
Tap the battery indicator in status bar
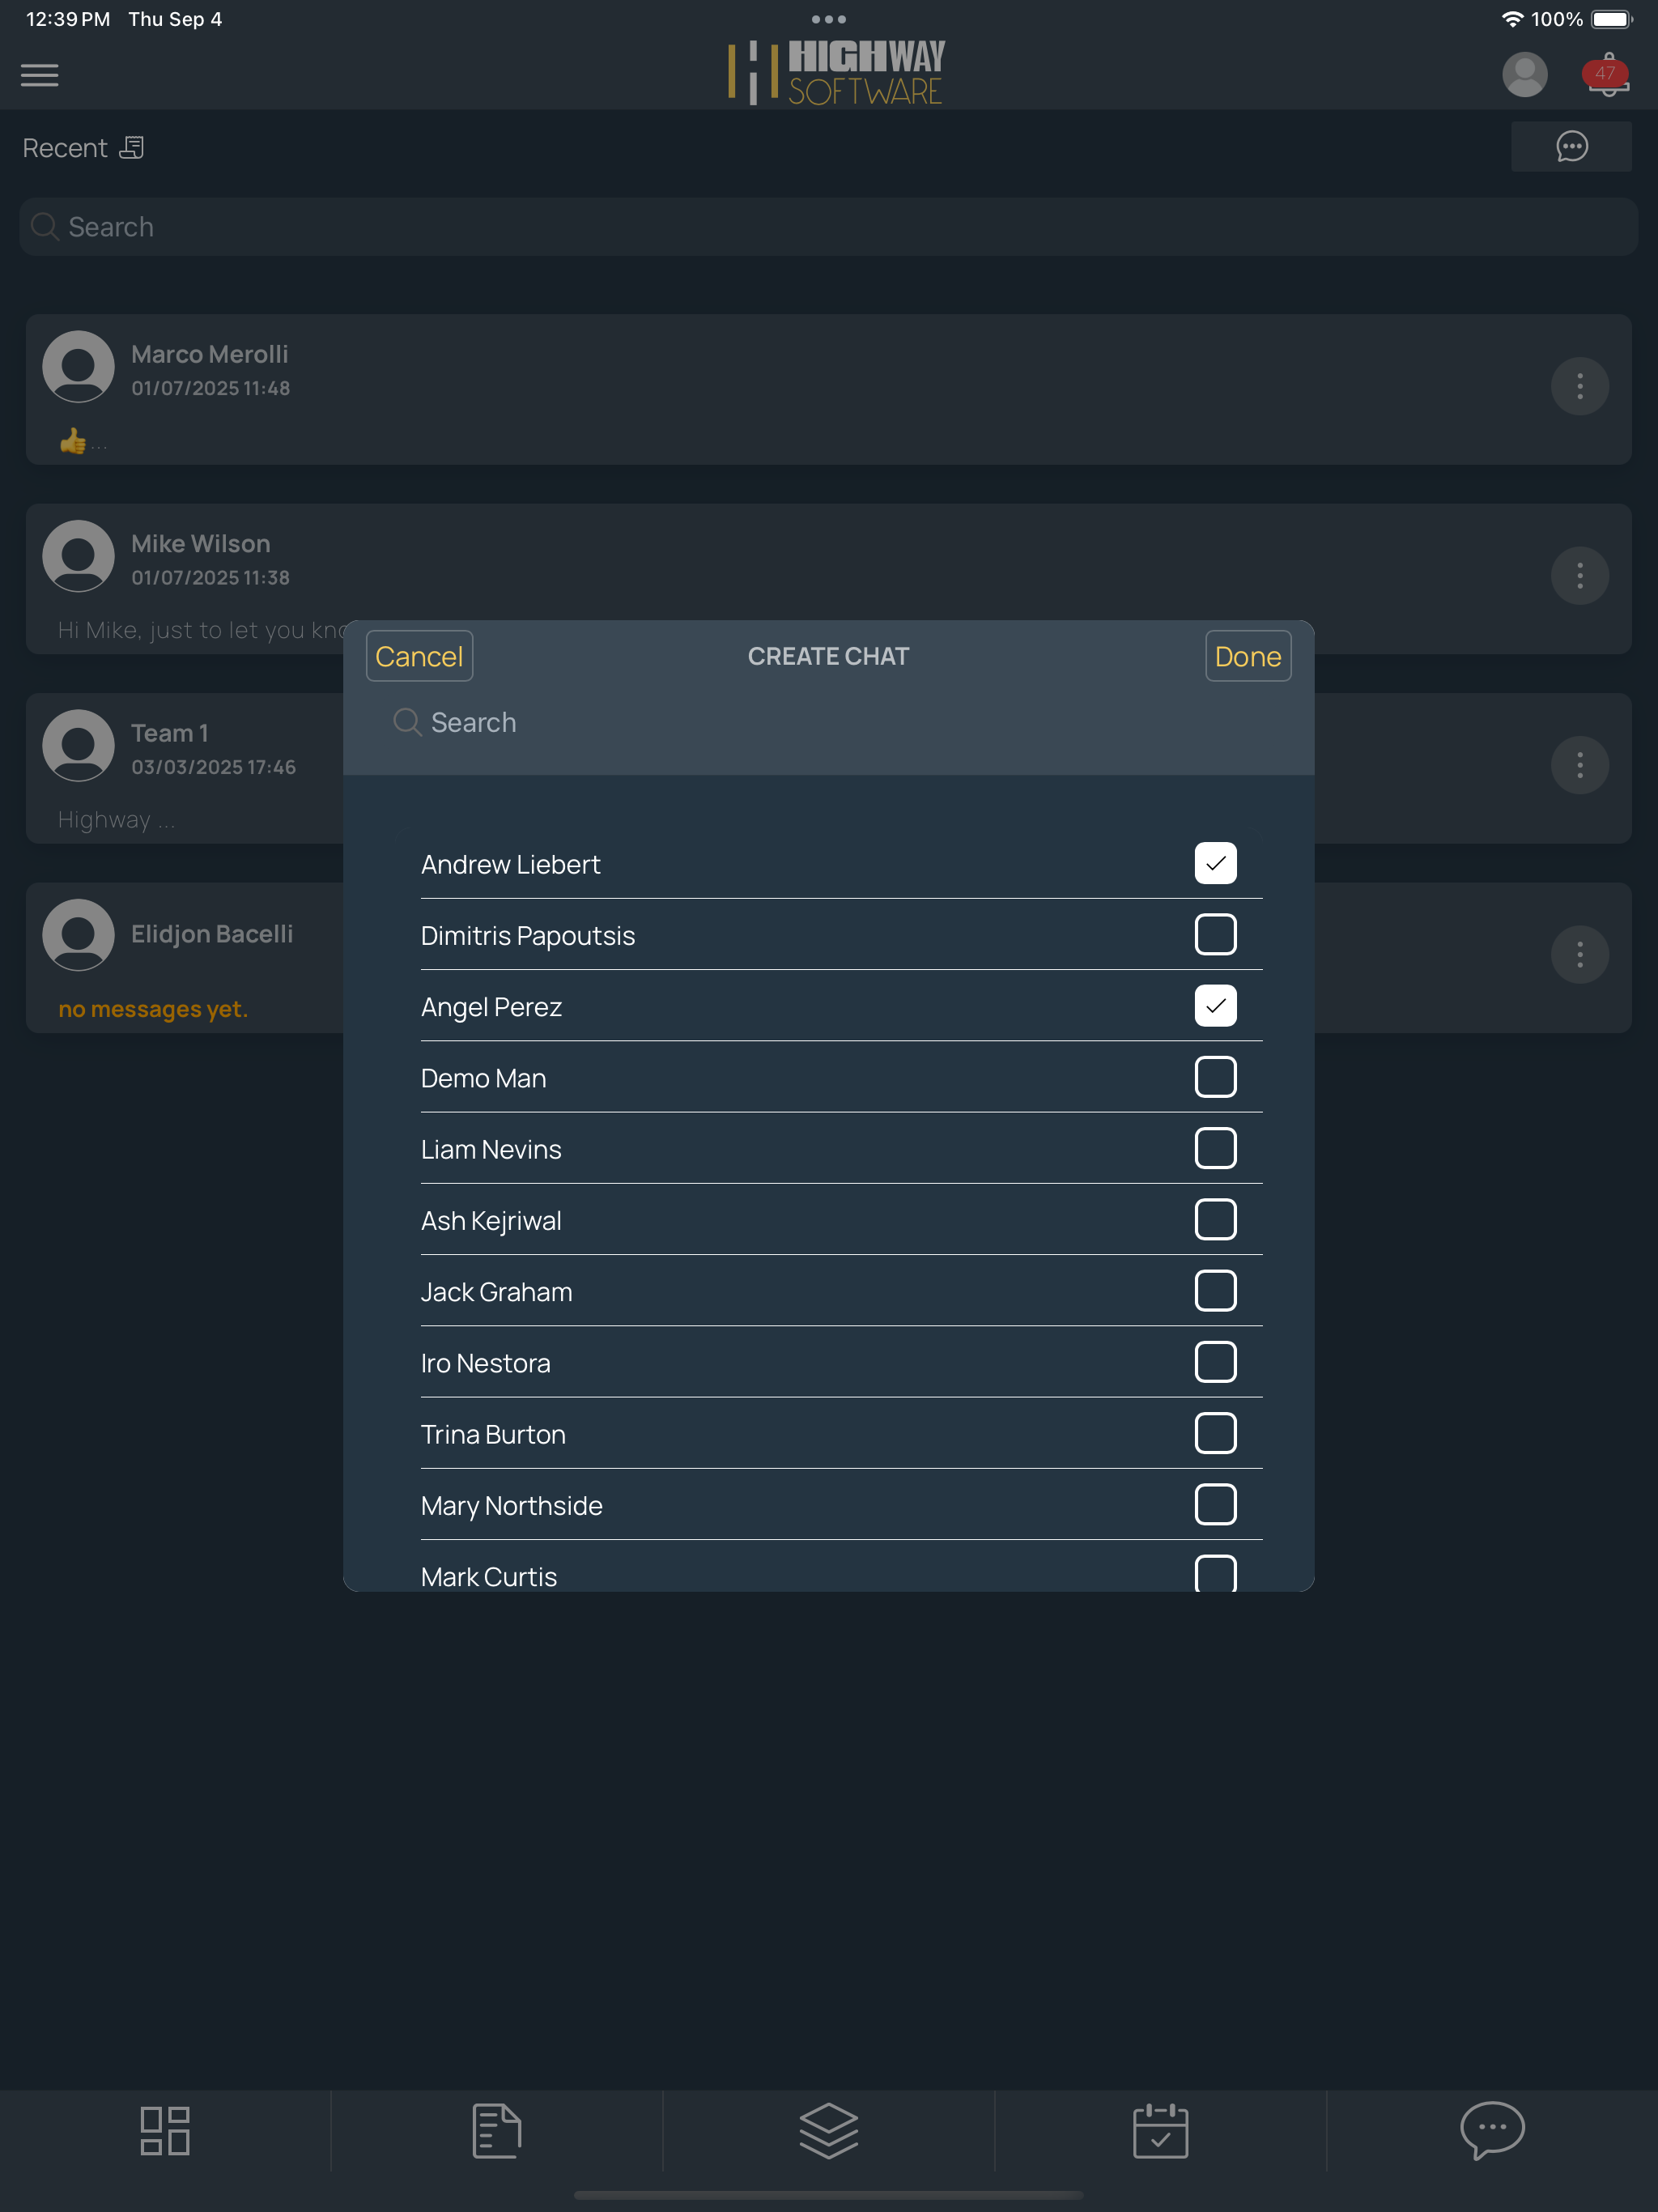click(x=1612, y=19)
